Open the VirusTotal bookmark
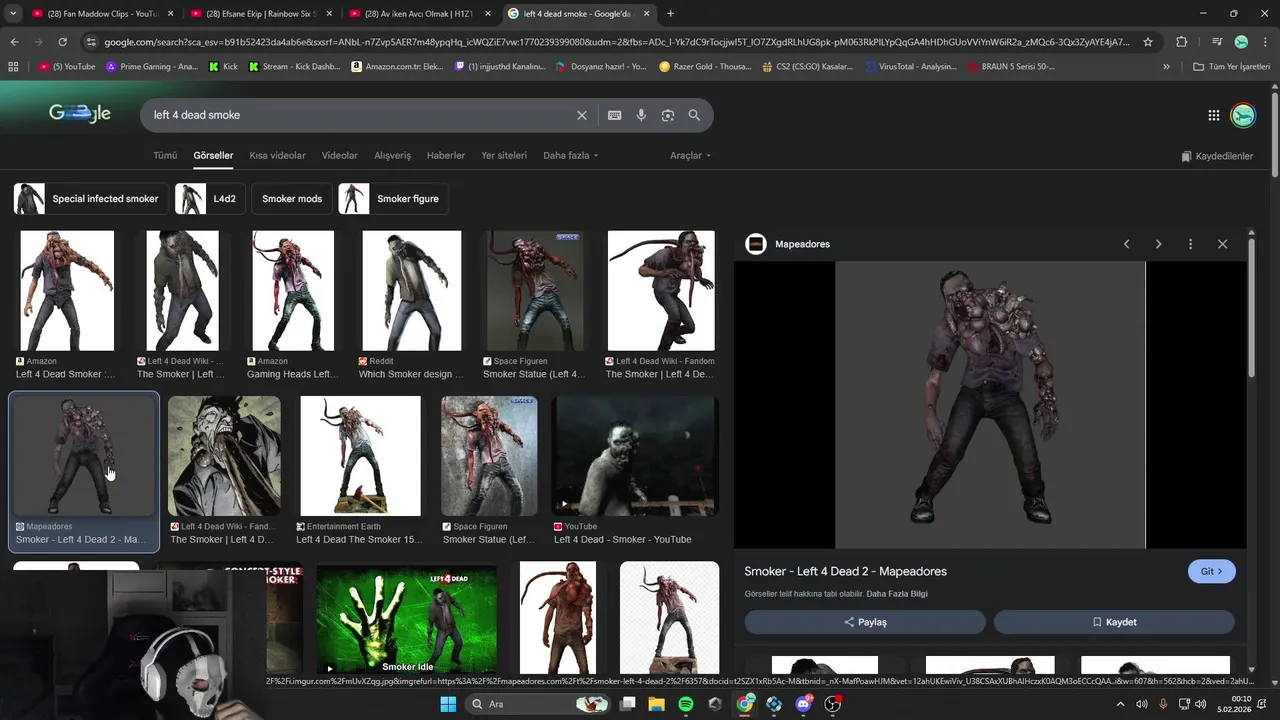The height and width of the screenshot is (720, 1280). [x=910, y=66]
